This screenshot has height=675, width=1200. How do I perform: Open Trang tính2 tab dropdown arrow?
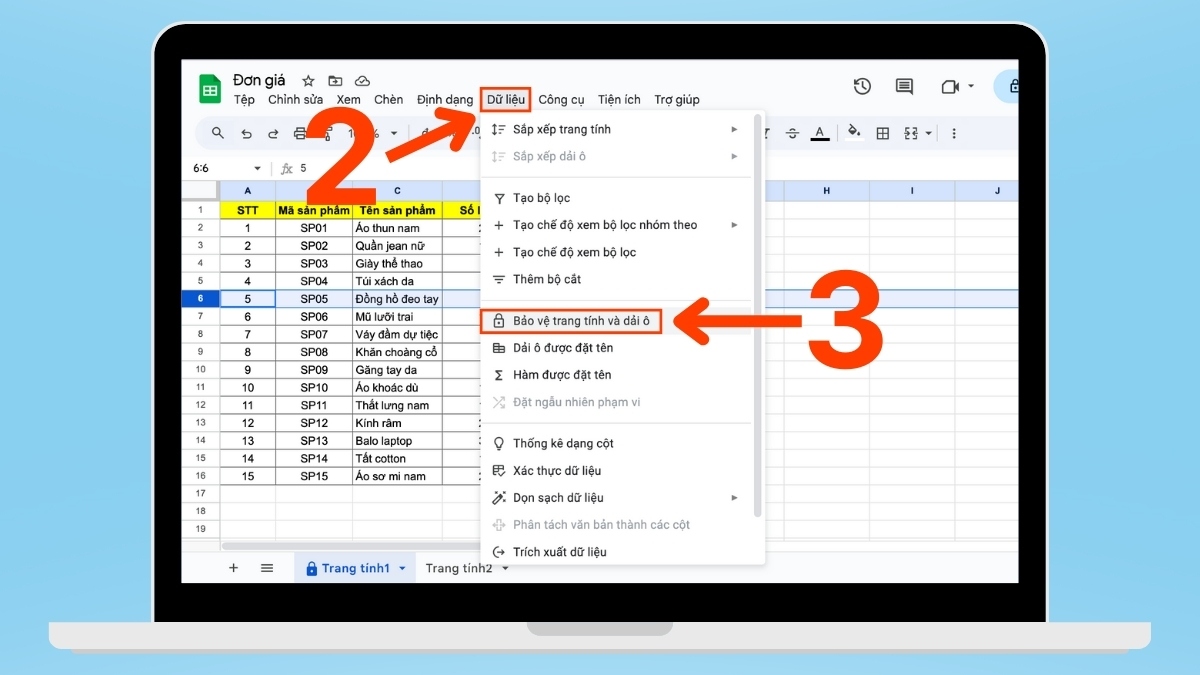(505, 568)
